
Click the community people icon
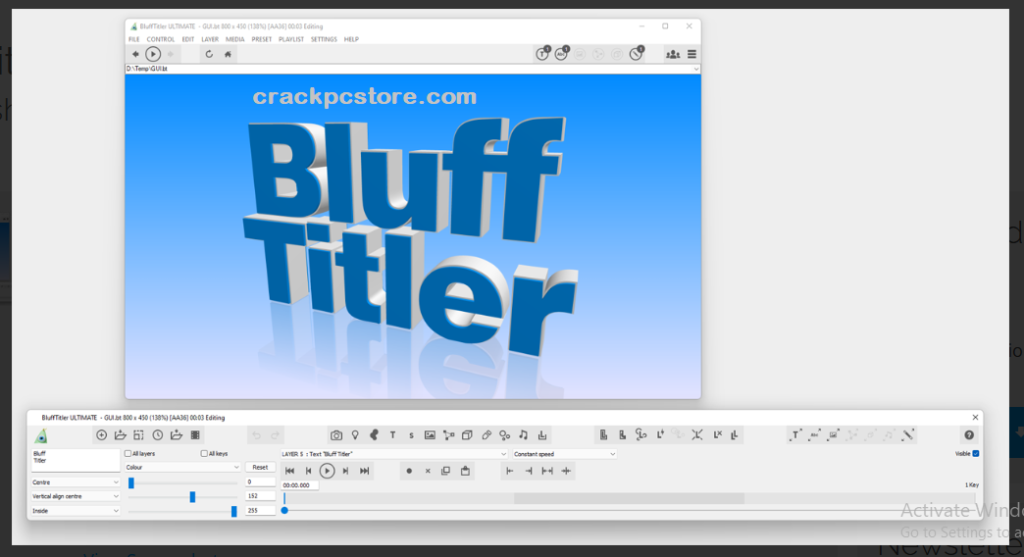673,54
